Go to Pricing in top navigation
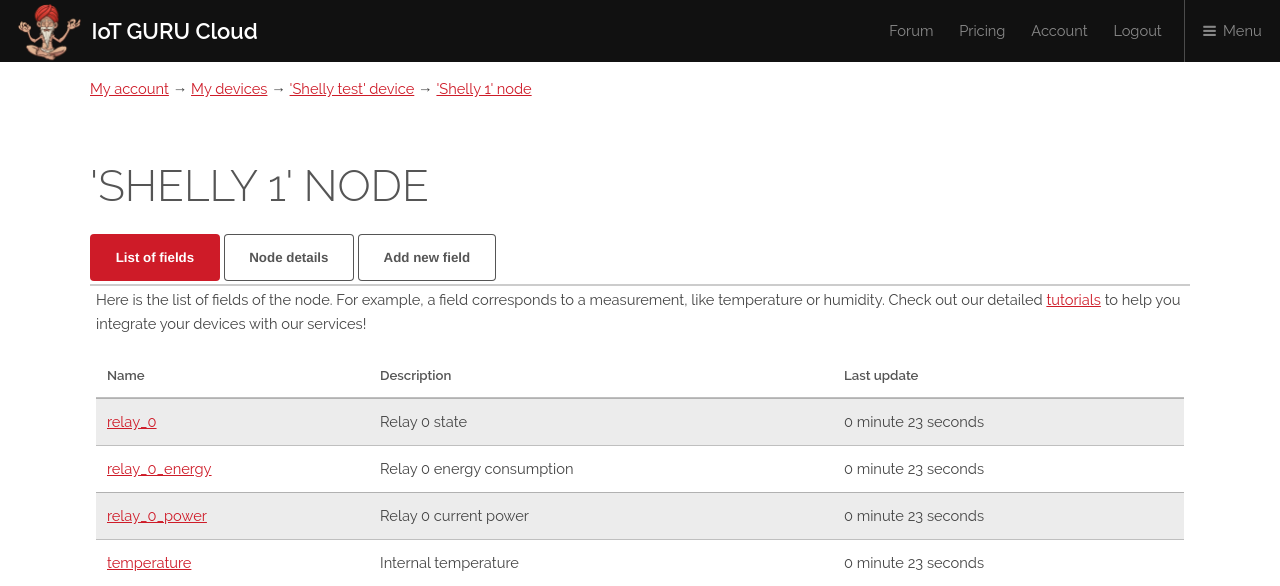This screenshot has width=1280, height=586. [981, 31]
